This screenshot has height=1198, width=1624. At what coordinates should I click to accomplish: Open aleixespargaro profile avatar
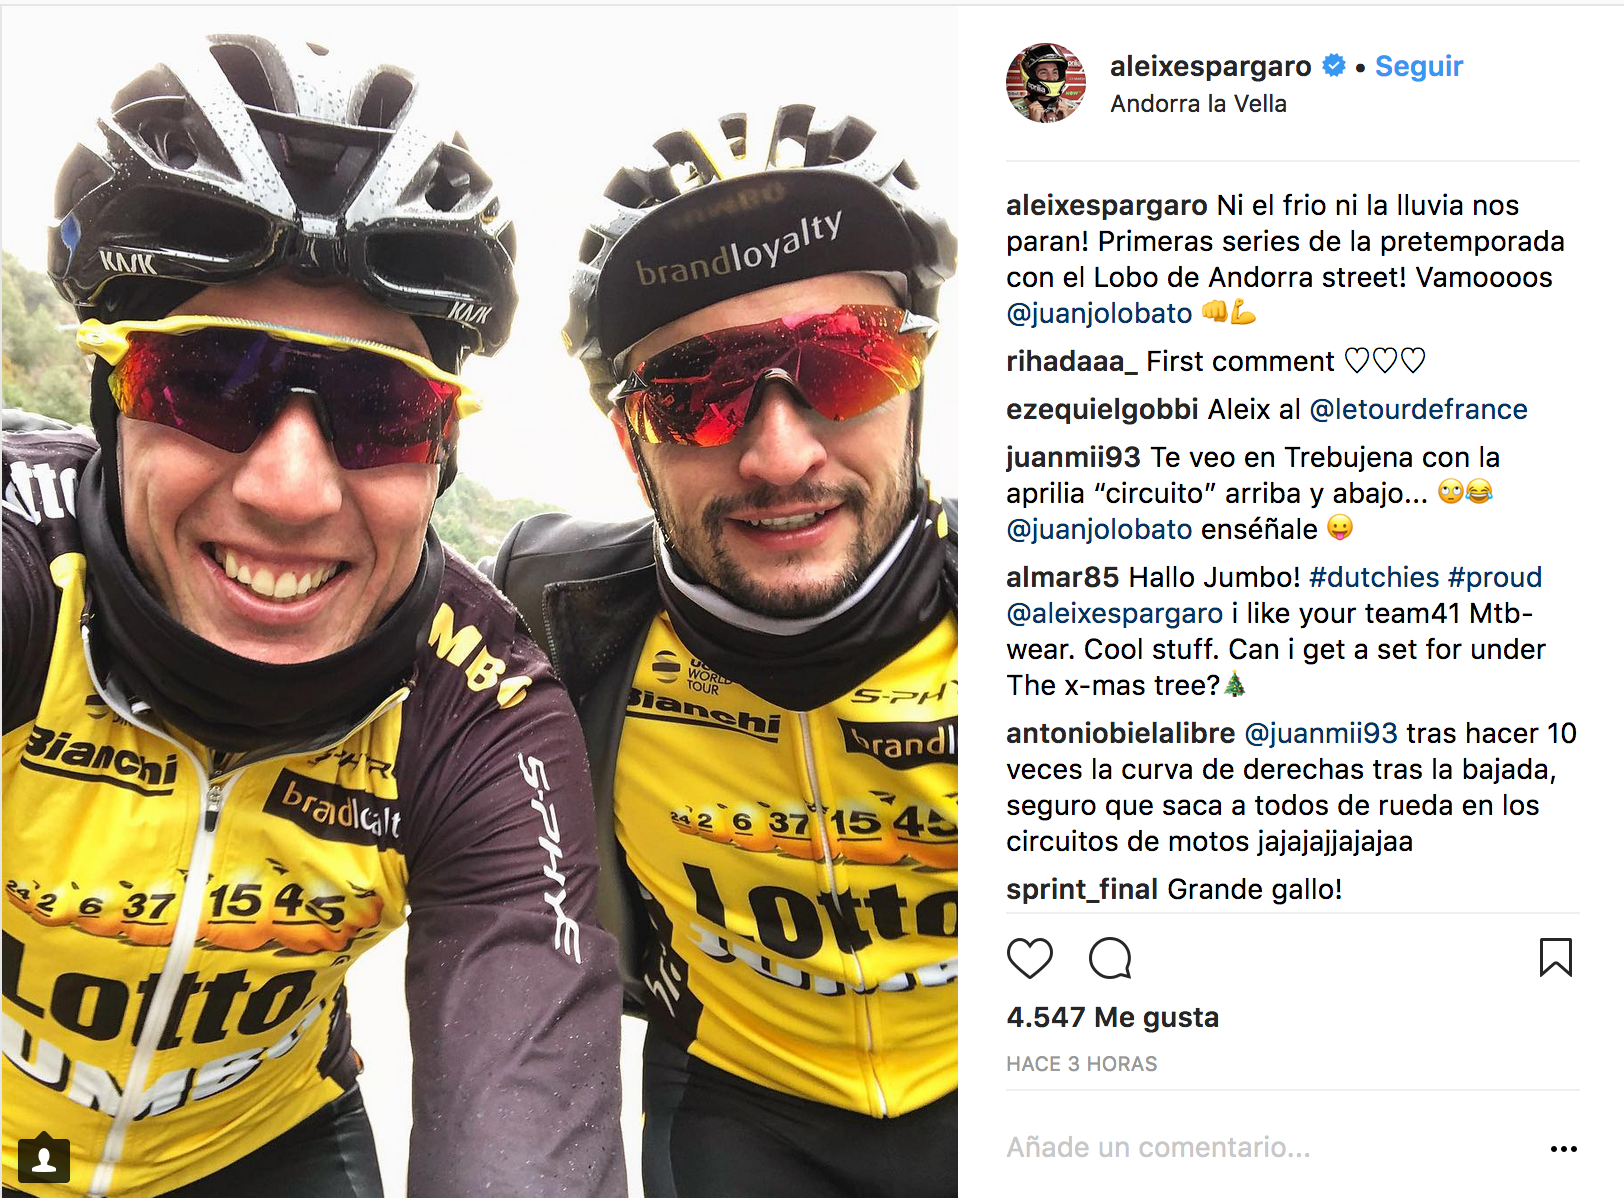[x=1046, y=83]
